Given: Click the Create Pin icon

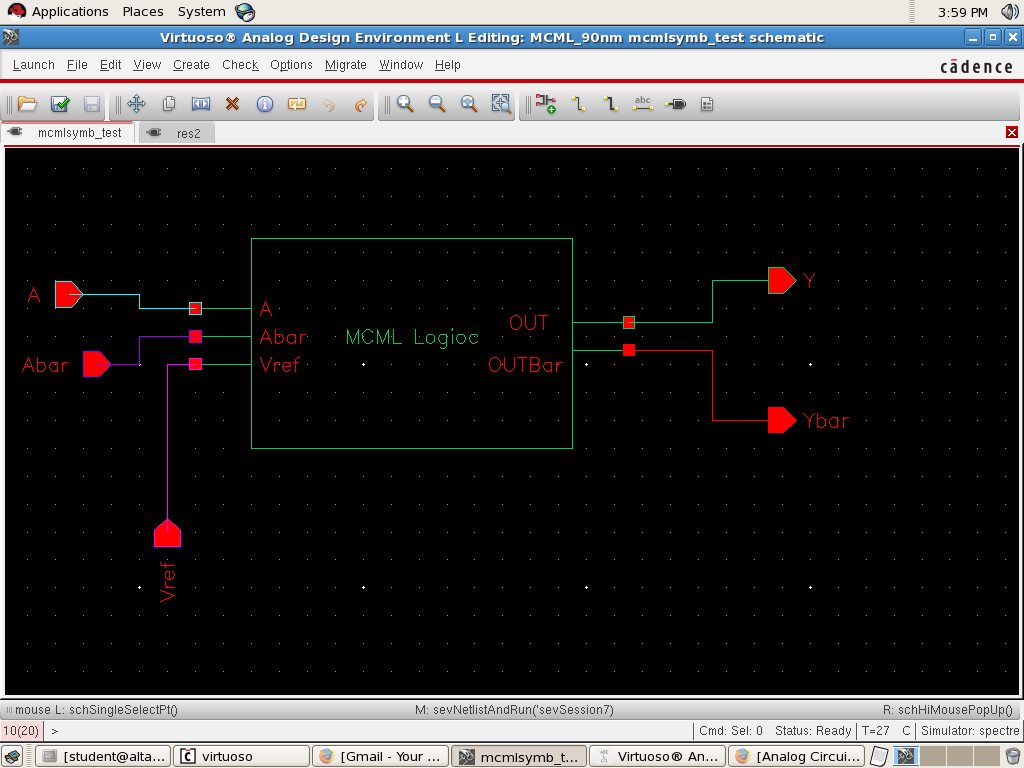Looking at the screenshot, I should [x=675, y=104].
